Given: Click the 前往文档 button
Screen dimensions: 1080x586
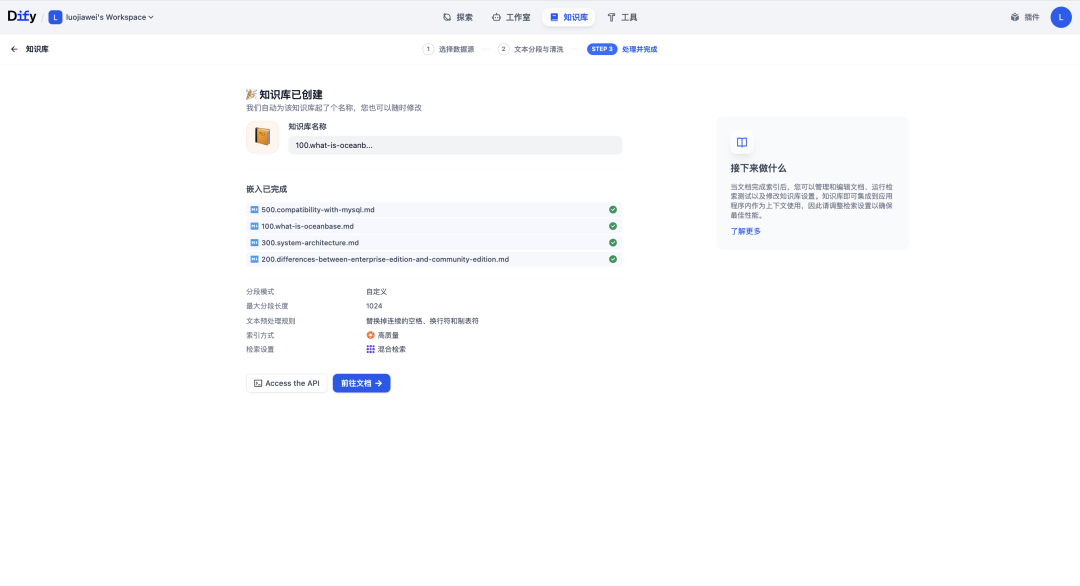Looking at the screenshot, I should pos(360,383).
